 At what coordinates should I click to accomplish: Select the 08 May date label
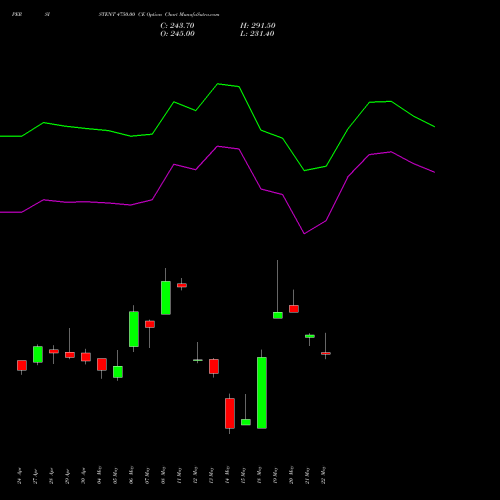pos(163,475)
